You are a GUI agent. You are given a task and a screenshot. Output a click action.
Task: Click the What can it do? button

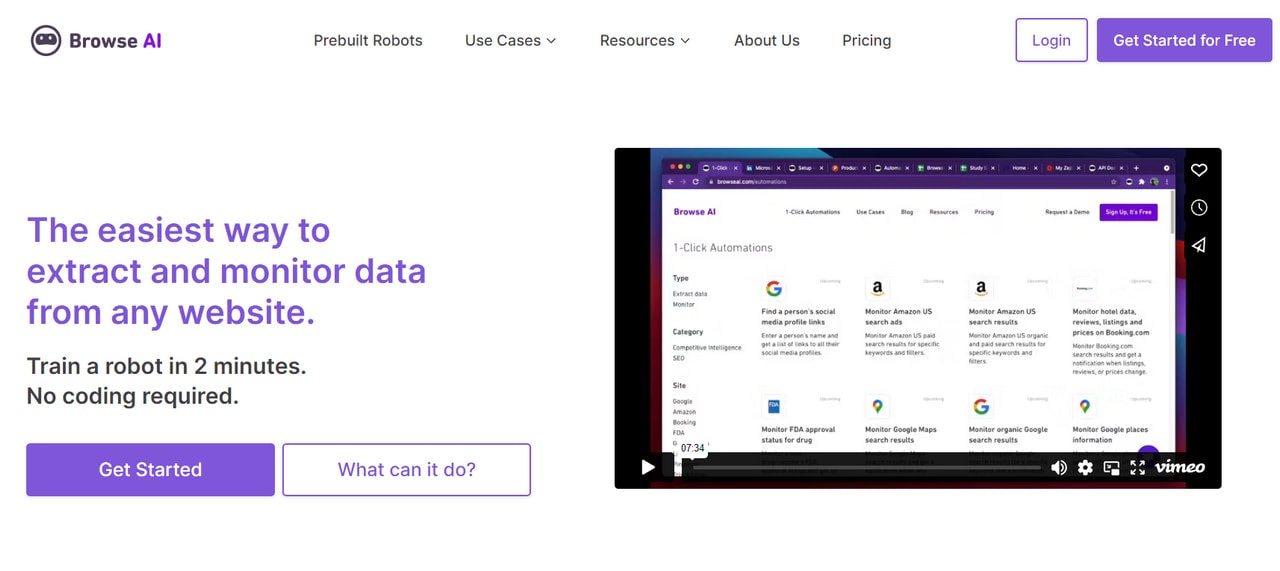407,470
